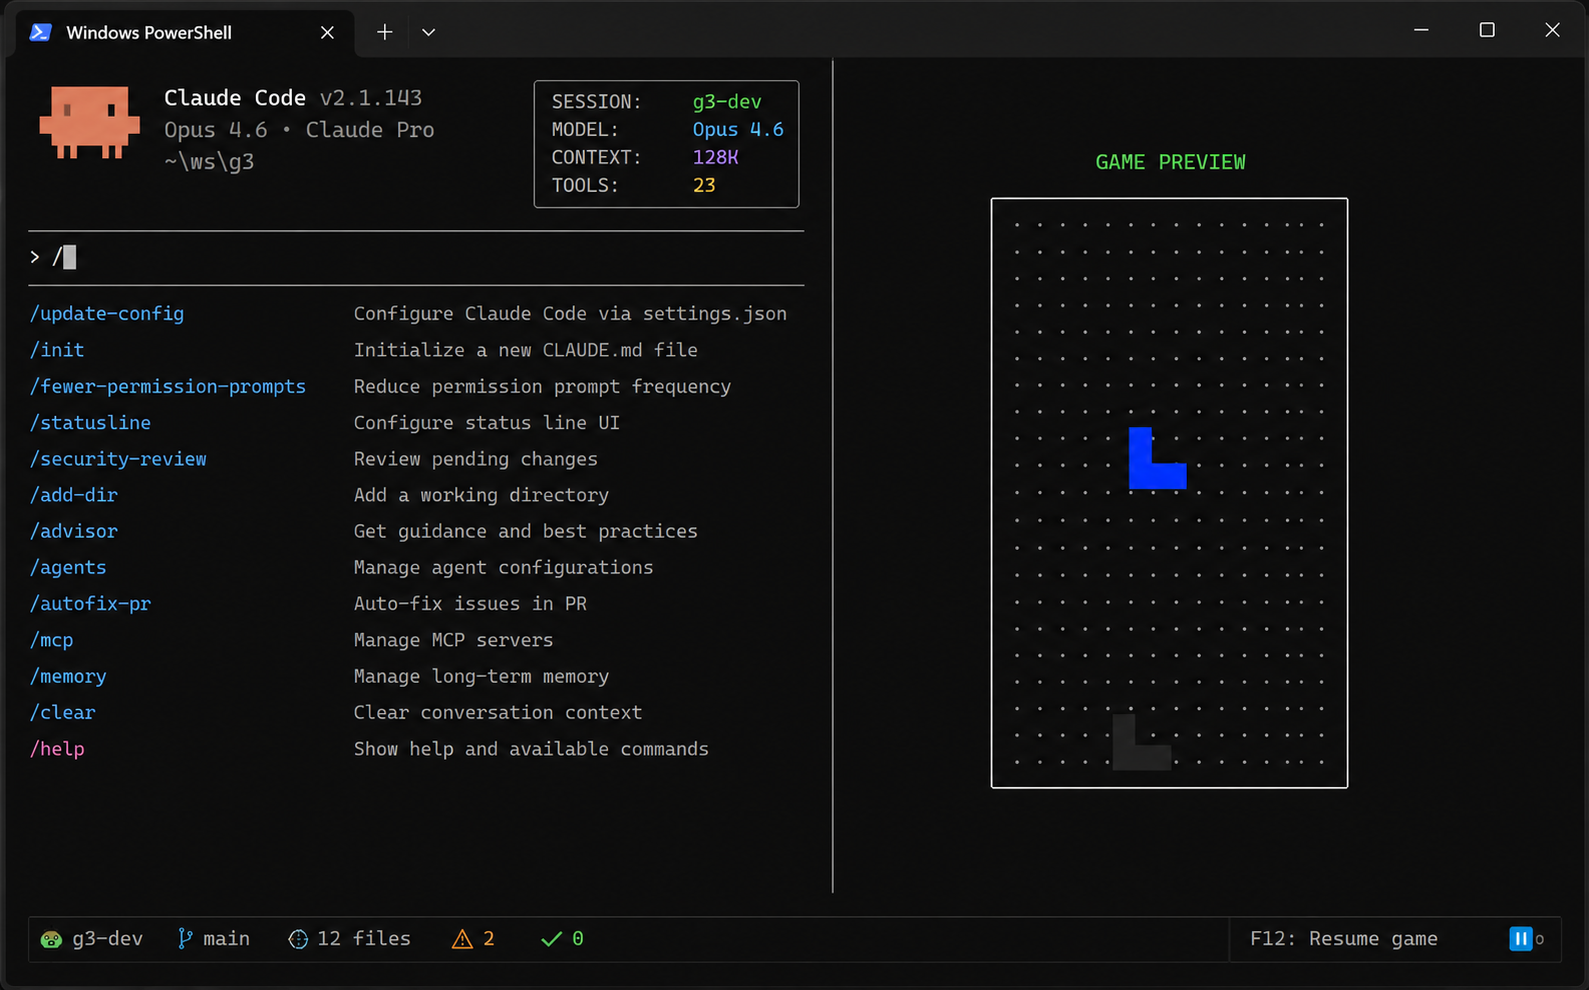Click the '~\ws\g3' working directory path
Viewport: 1589px width, 990px height.
[209, 162]
